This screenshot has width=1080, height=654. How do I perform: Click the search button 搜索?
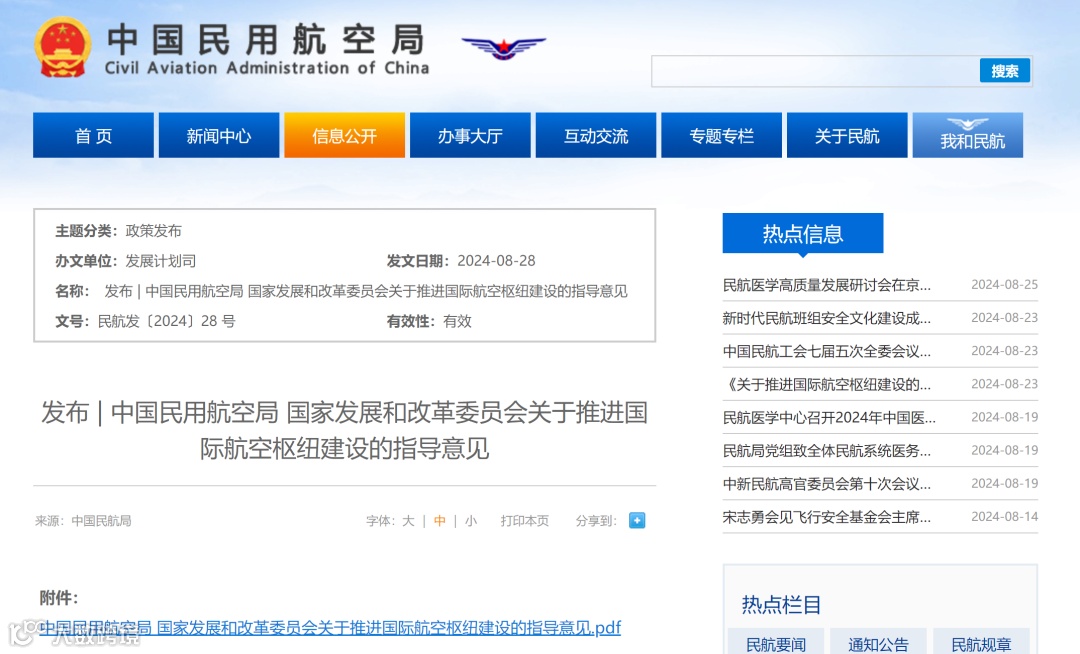click(1004, 71)
